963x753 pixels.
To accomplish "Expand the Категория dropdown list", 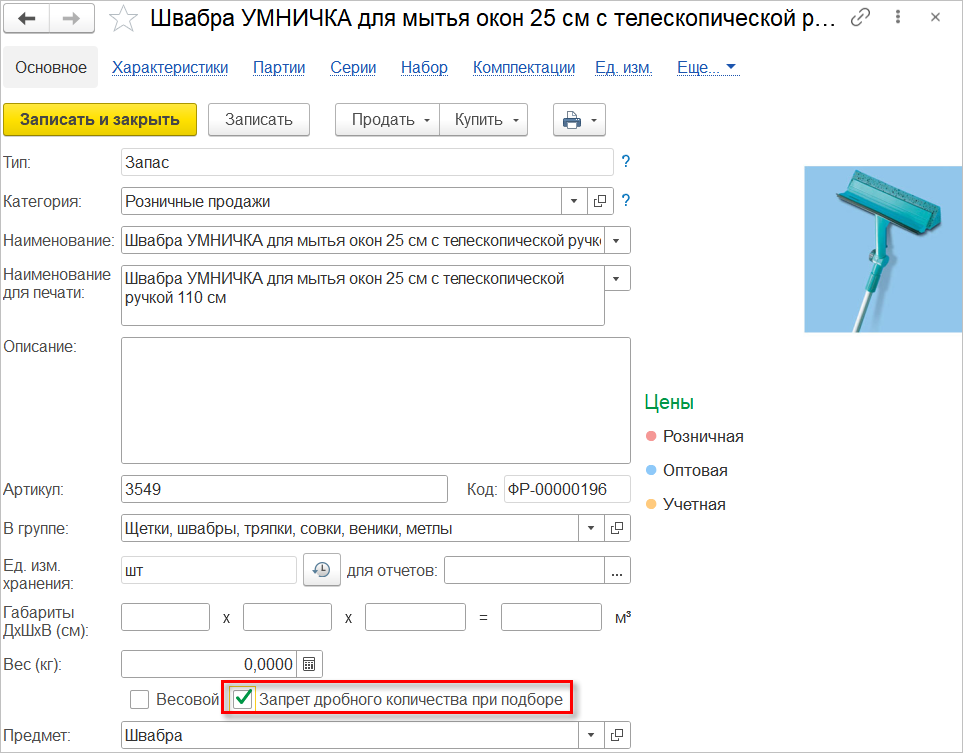I will click(x=574, y=201).
